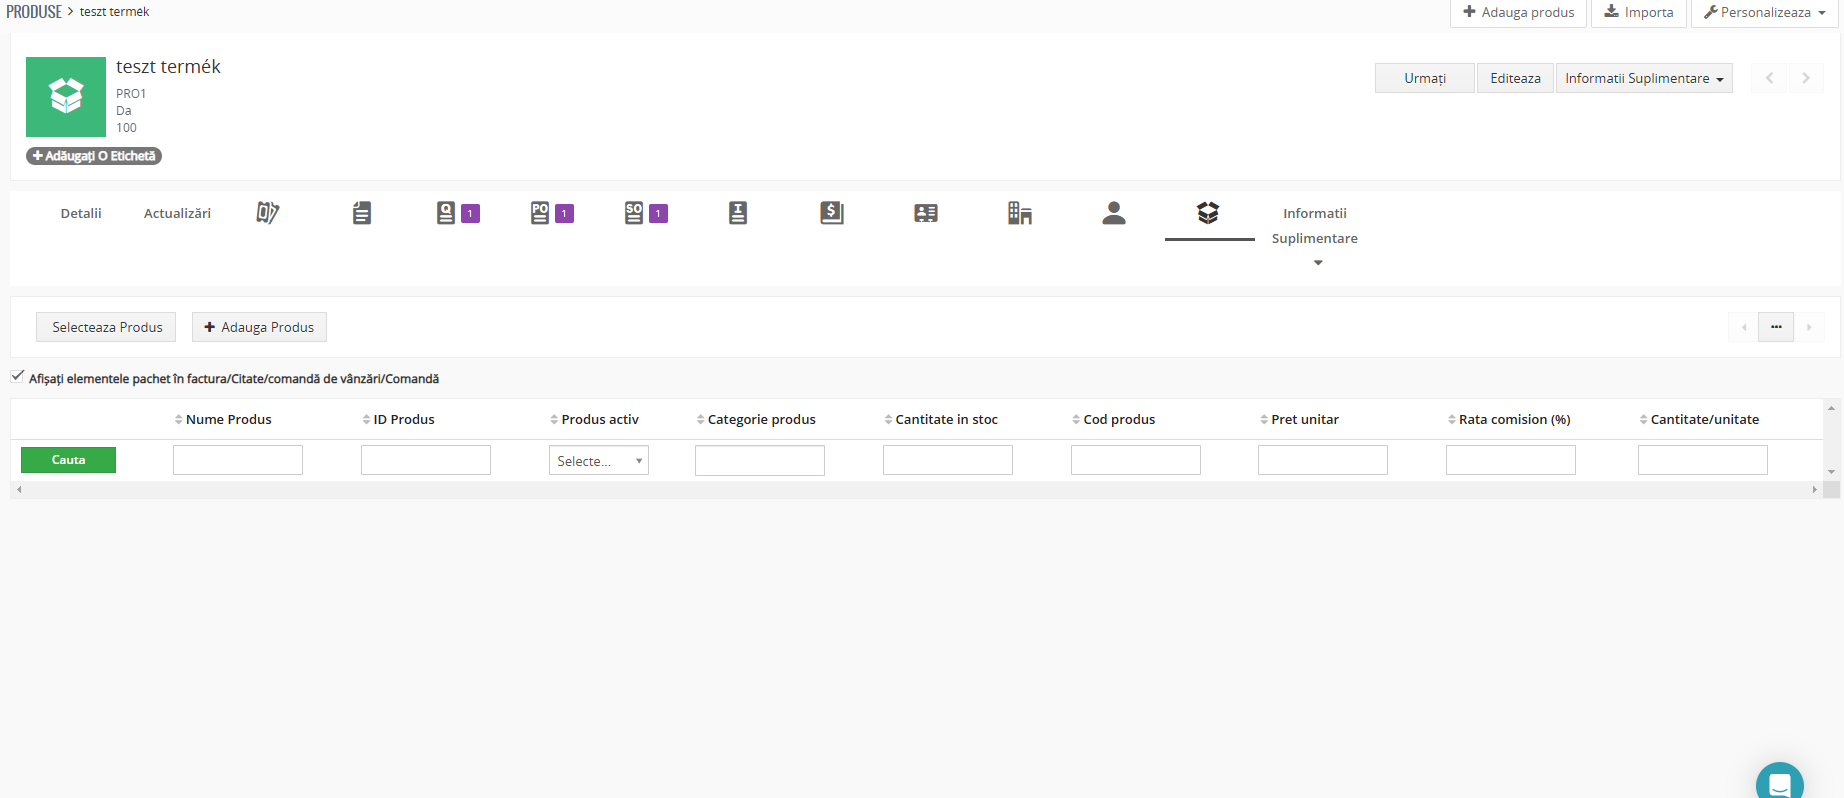Focus the Cantitate/unitate filter field
Viewport: 1844px width, 798px height.
pos(1703,460)
